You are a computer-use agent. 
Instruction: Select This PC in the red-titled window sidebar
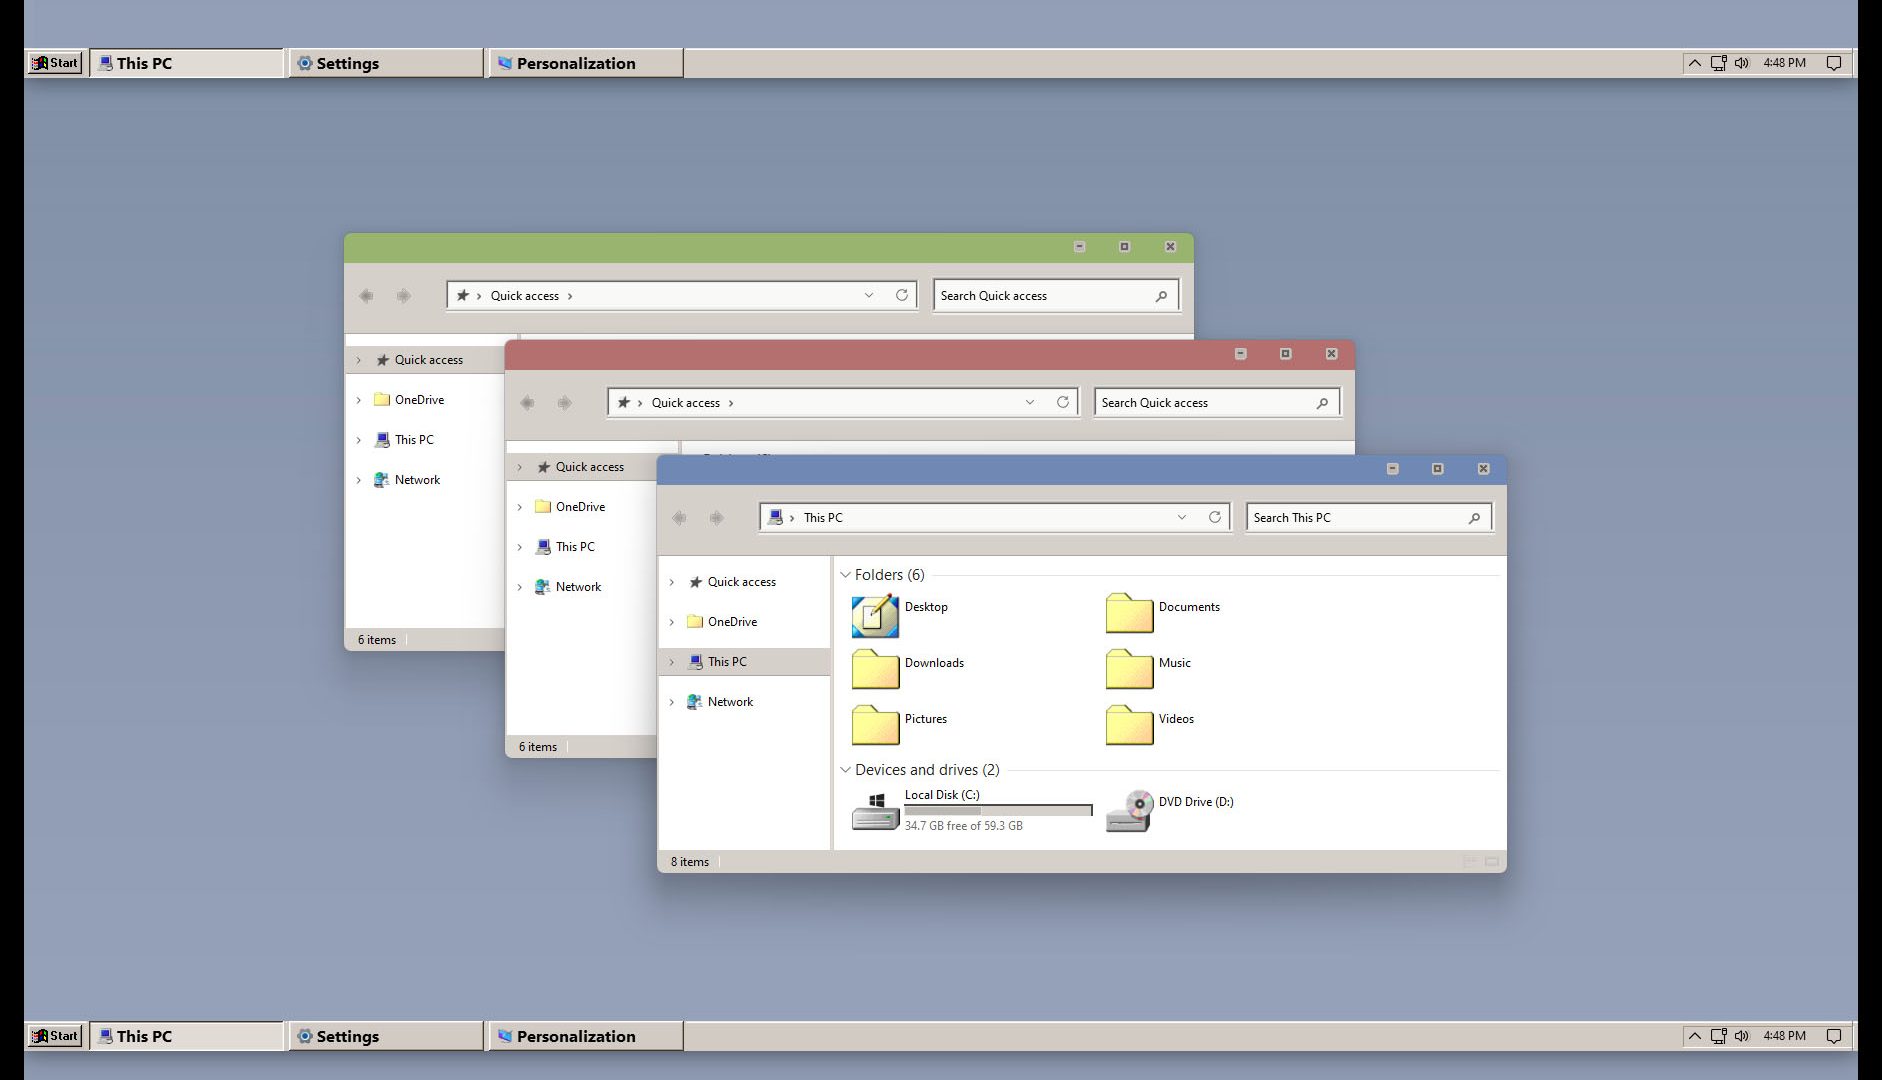(x=574, y=547)
